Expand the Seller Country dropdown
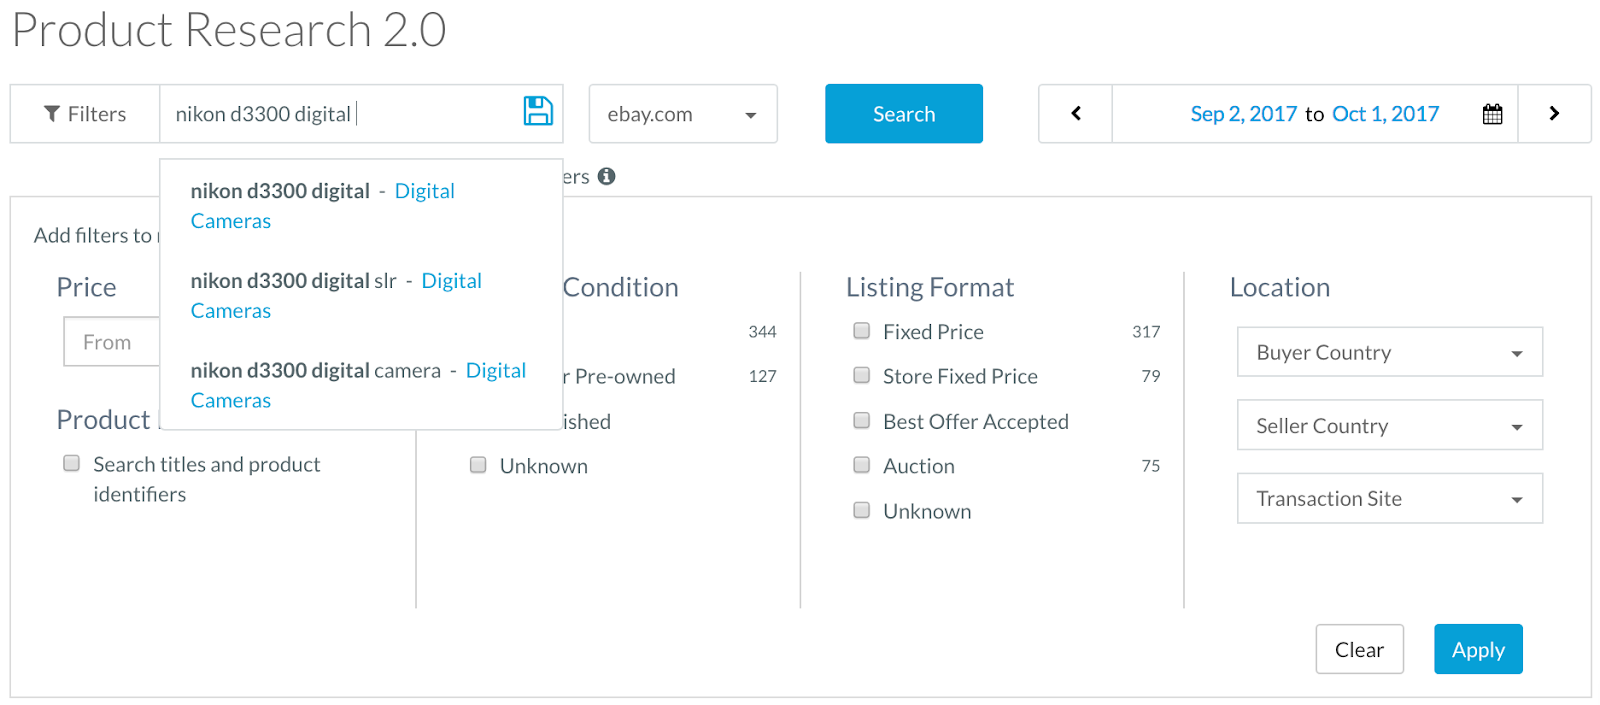The width and height of the screenshot is (1600, 705). click(1389, 425)
